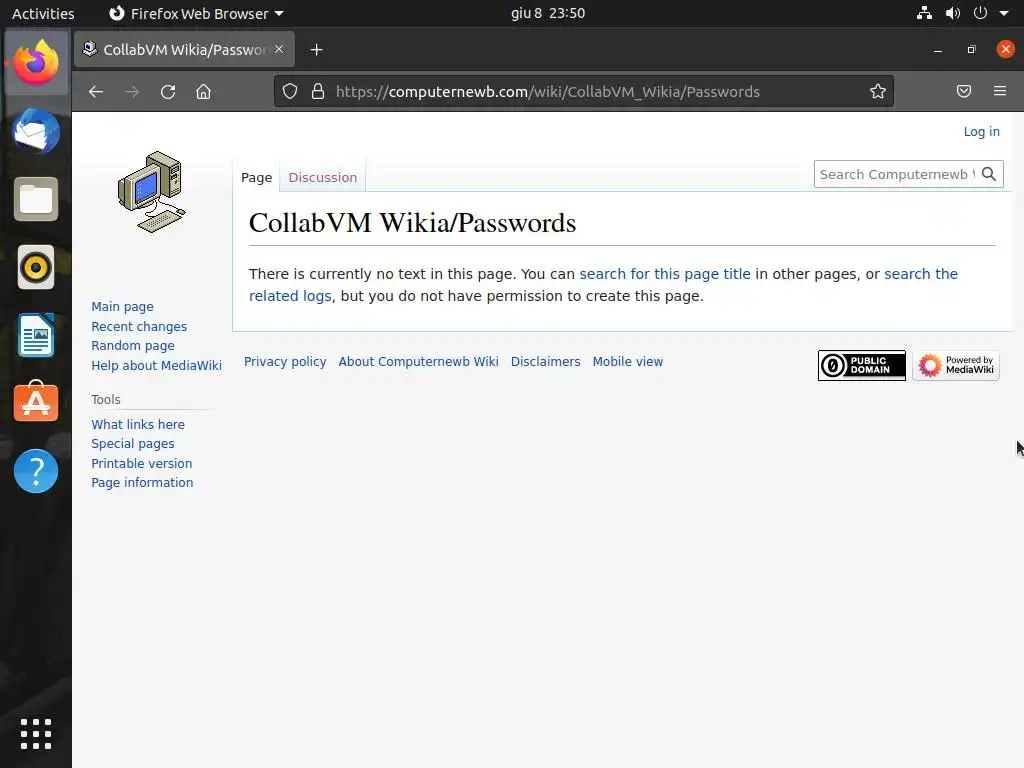
Task: Launch Thunderbird mail from the dock
Action: (x=36, y=131)
